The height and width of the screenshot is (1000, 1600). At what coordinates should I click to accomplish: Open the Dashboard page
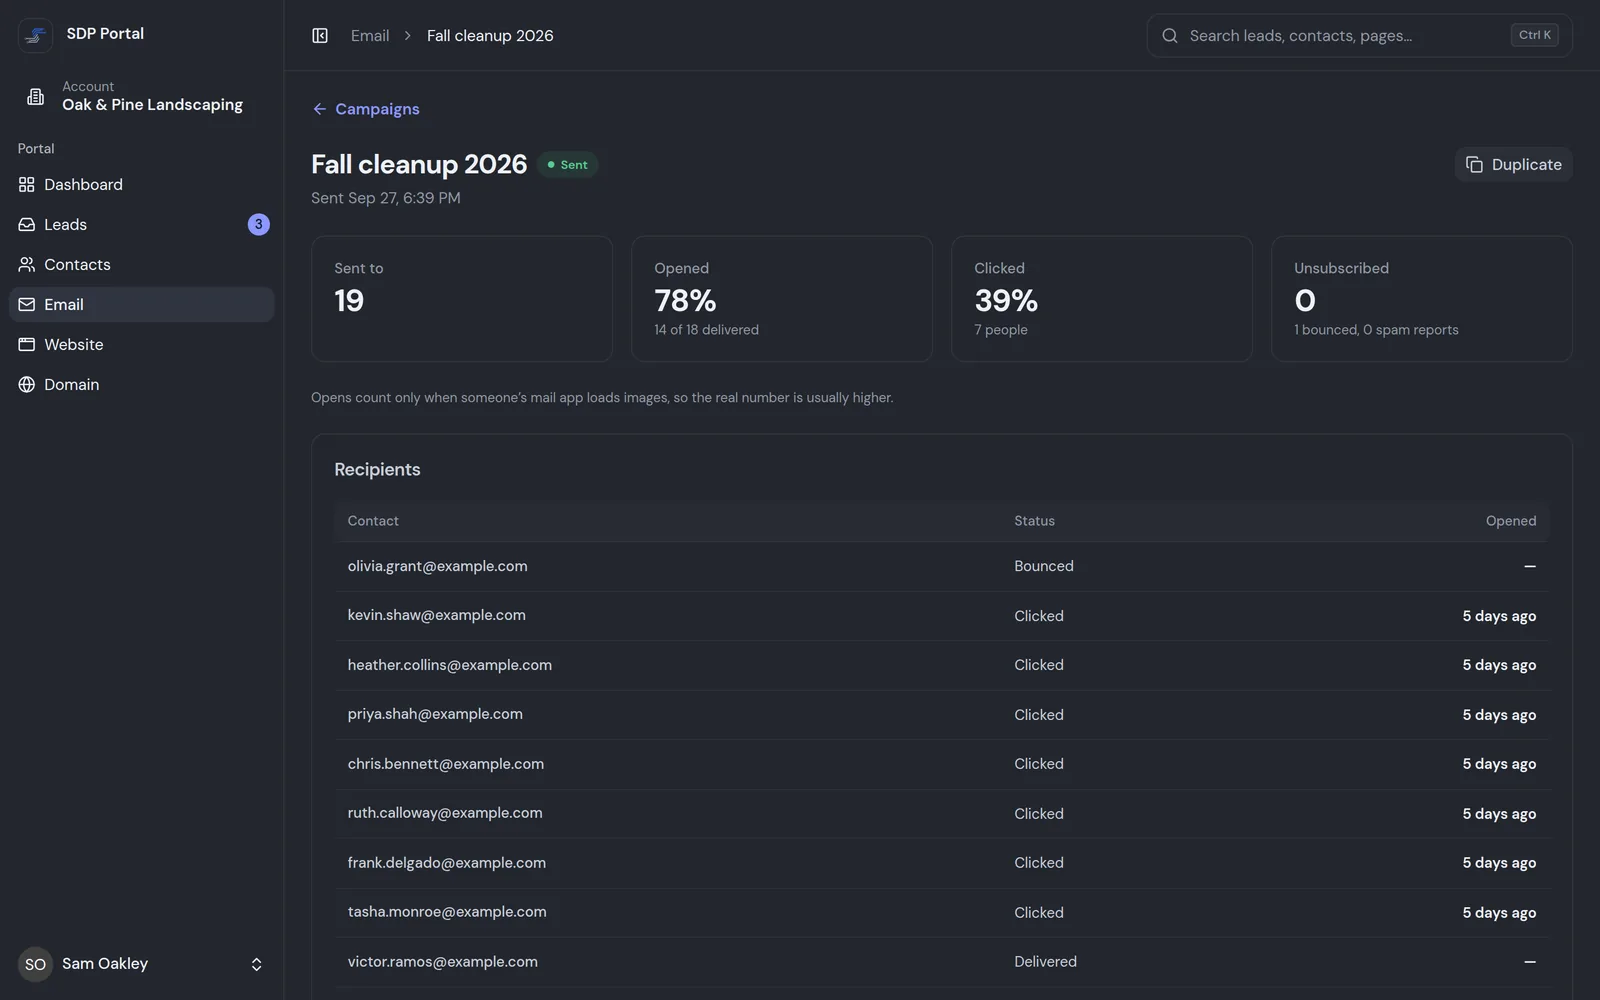pos(142,185)
